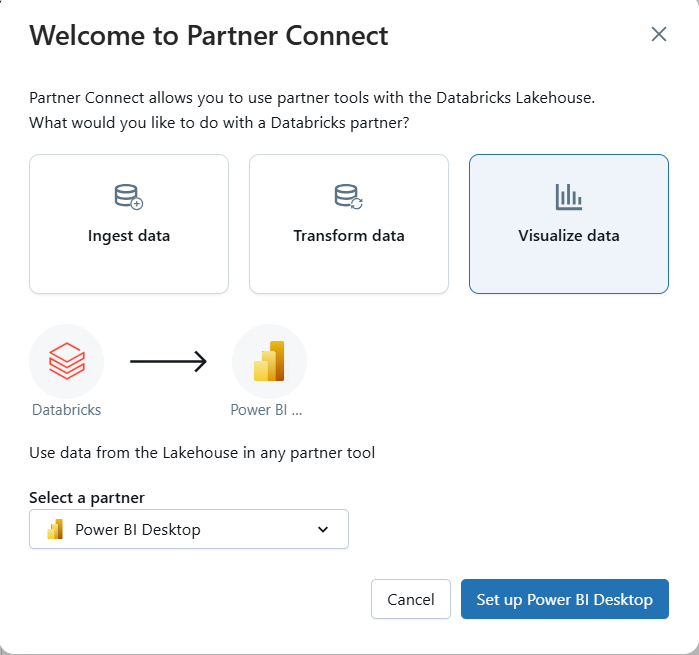This screenshot has width=699, height=655.
Task: Click the Select a partner label
Action: coord(87,497)
